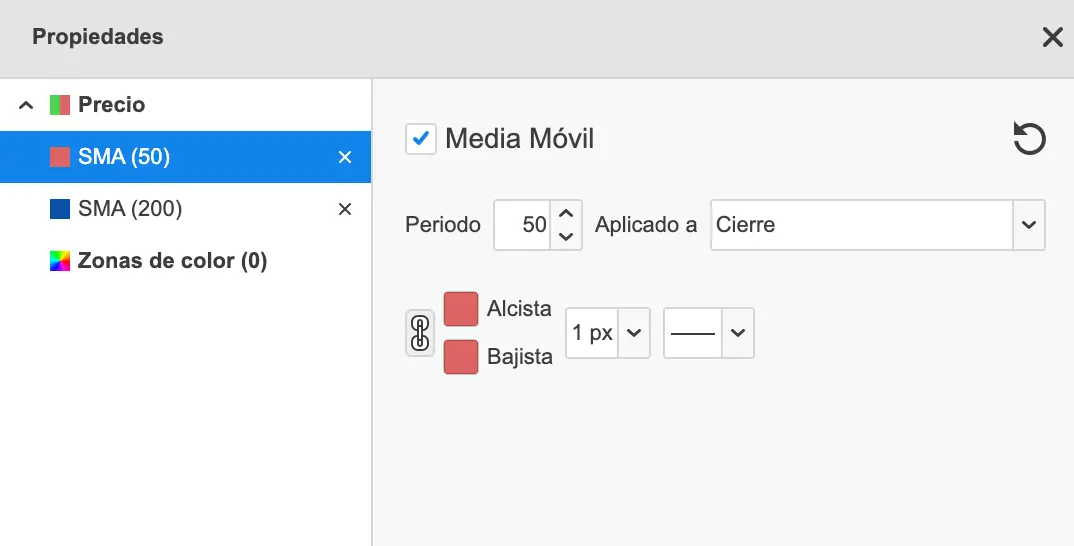The width and height of the screenshot is (1074, 546).
Task: Open the Bajista color swatch
Action: pos(461,357)
